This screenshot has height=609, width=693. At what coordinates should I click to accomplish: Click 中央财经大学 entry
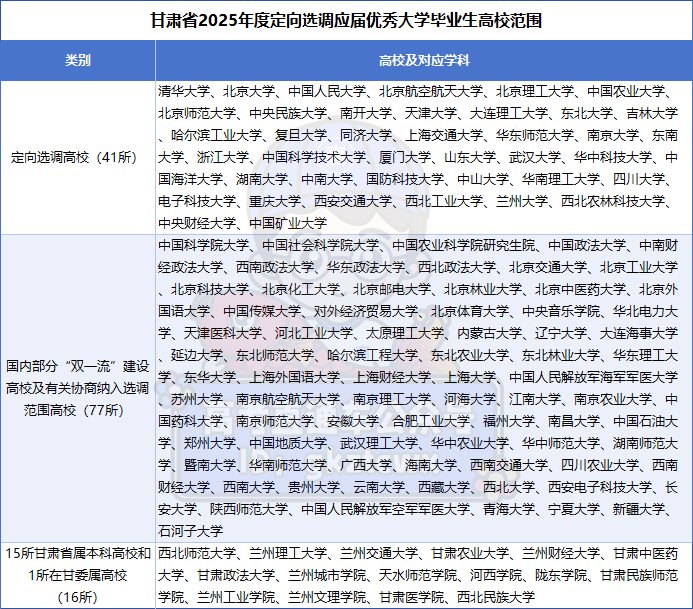coord(197,223)
